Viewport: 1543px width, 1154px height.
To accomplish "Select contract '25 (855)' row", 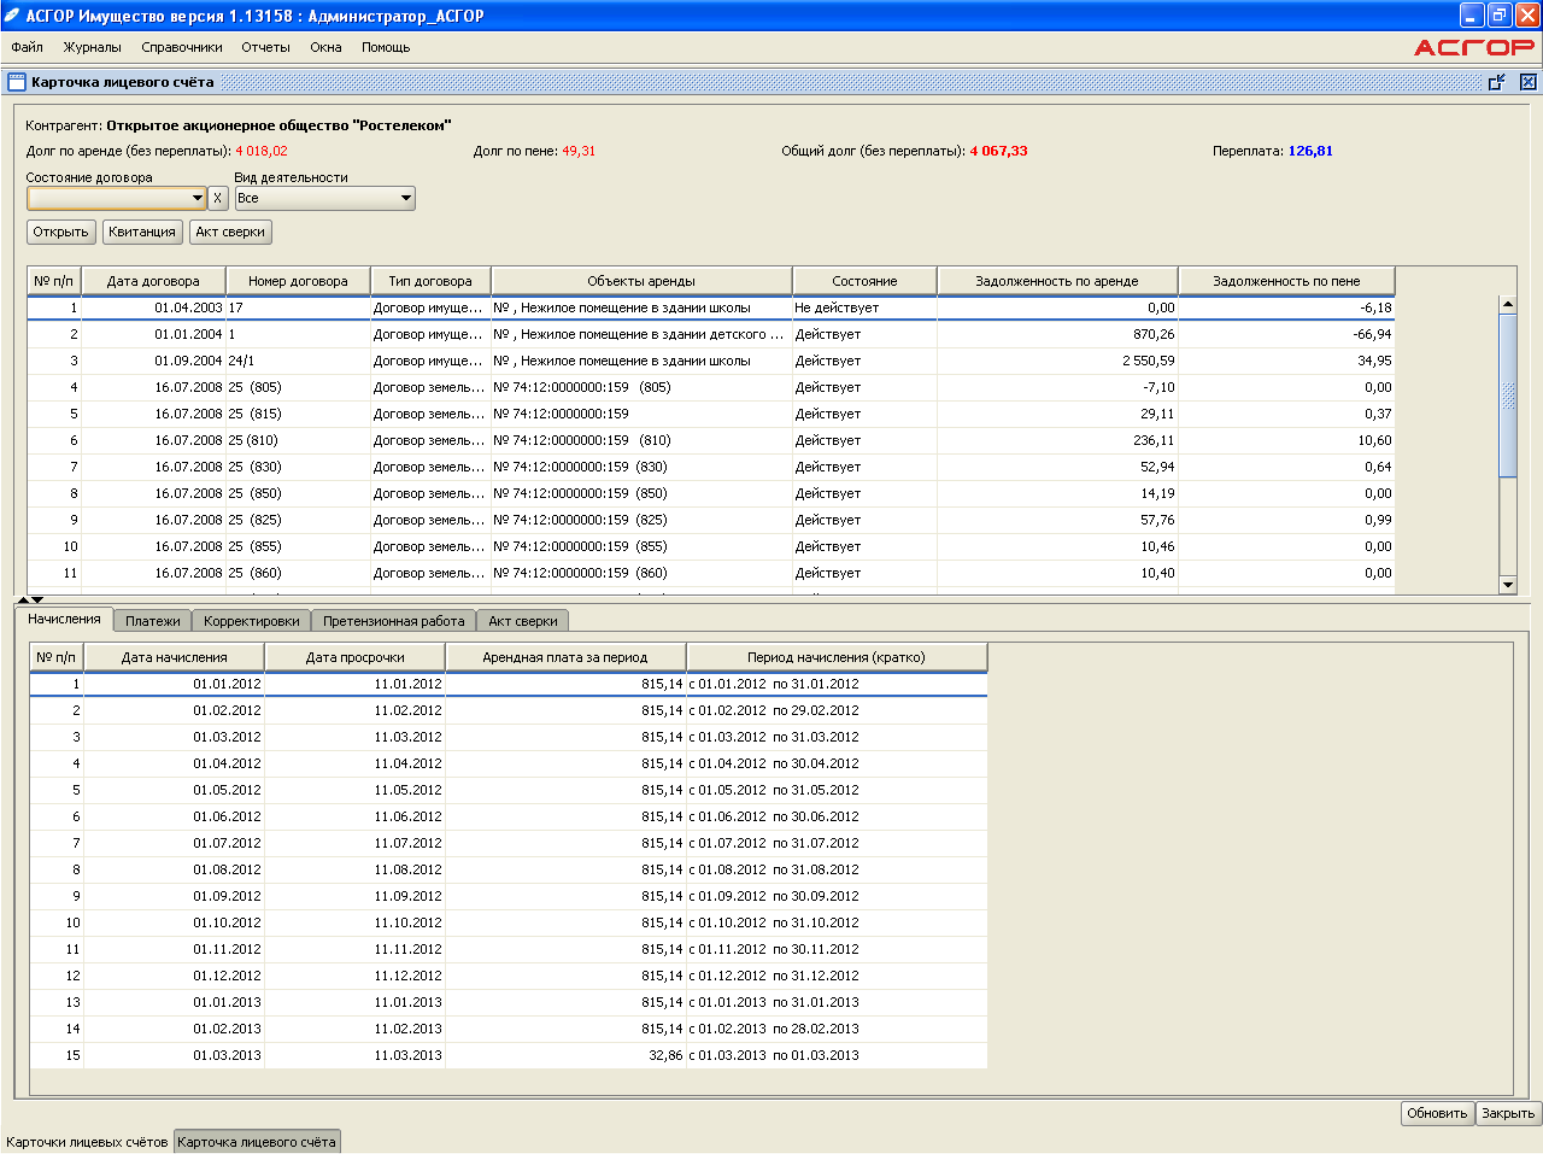I will (711, 546).
